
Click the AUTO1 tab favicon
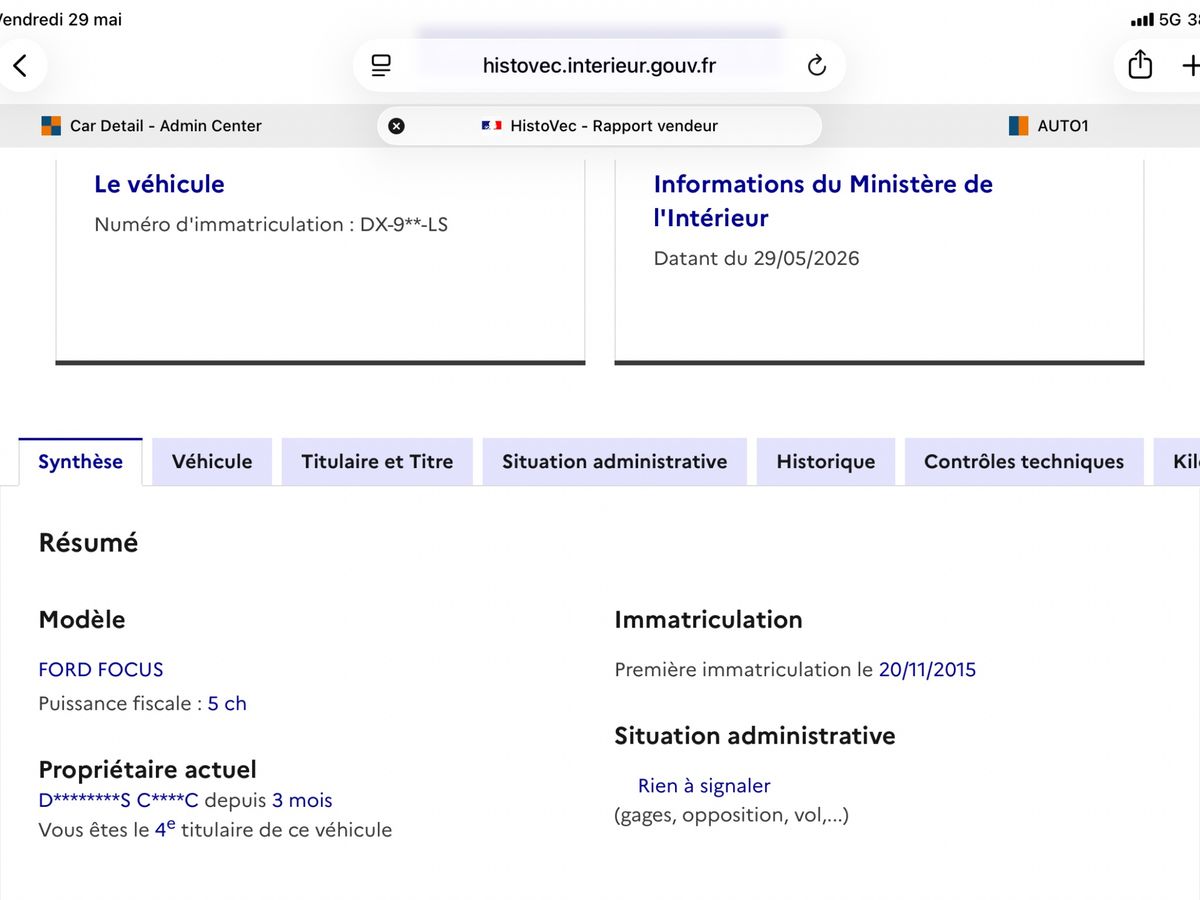[1018, 126]
